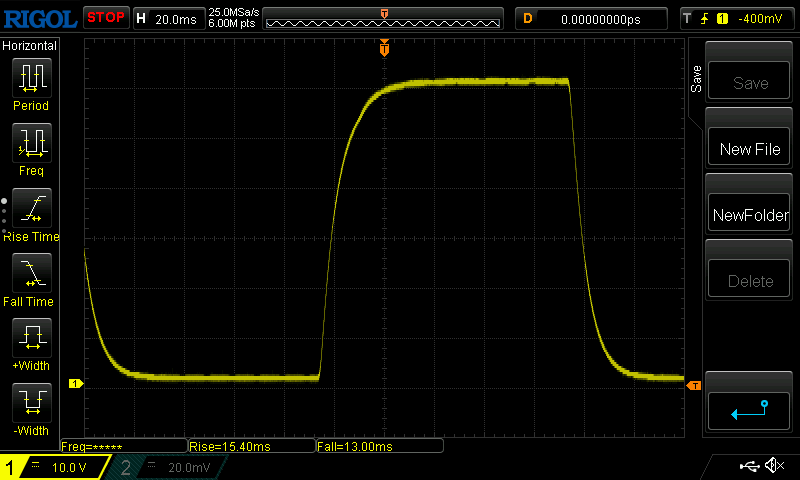The width and height of the screenshot is (800, 480).
Task: Create a NewFolder
Action: [749, 213]
